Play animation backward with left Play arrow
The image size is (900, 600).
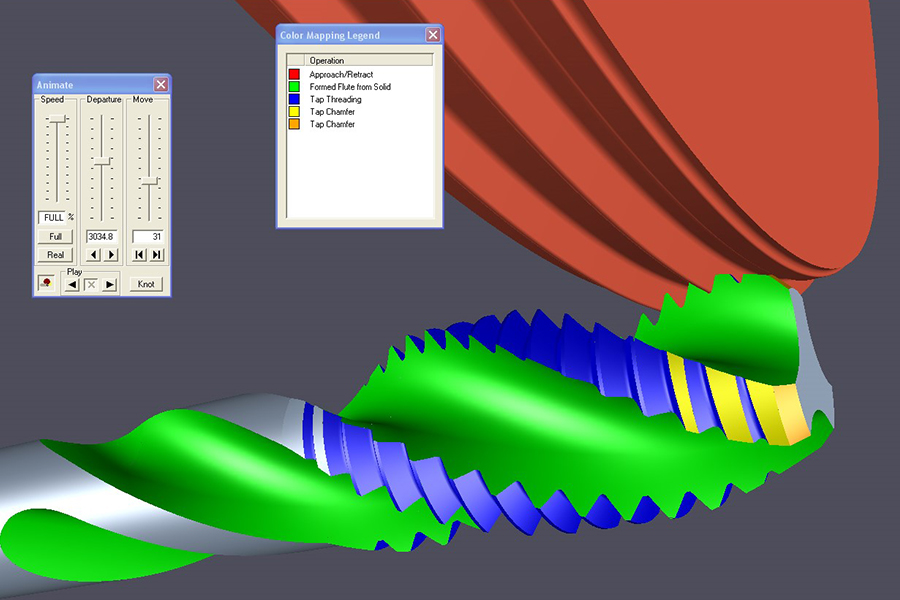[72, 284]
